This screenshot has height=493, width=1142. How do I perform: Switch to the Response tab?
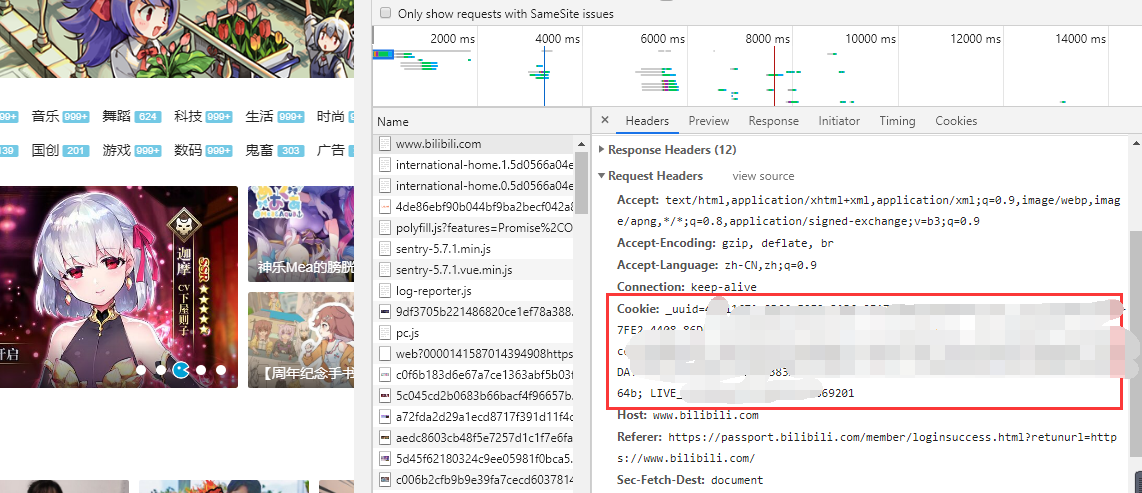[773, 121]
